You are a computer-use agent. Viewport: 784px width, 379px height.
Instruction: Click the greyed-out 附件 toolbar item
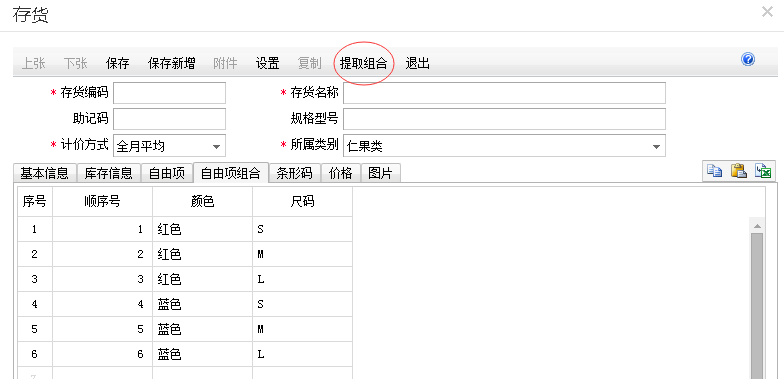226,64
